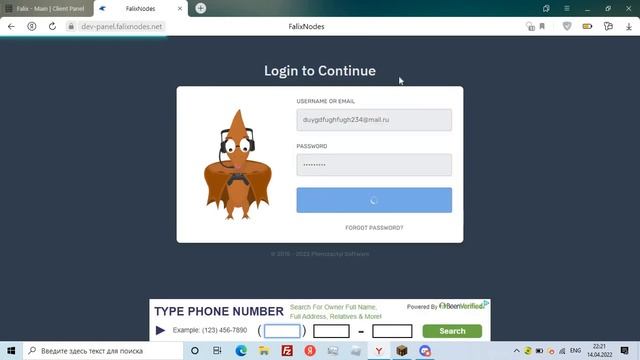Open Task View on the taskbar
This screenshot has width=640, height=360.
pyautogui.click(x=217, y=351)
